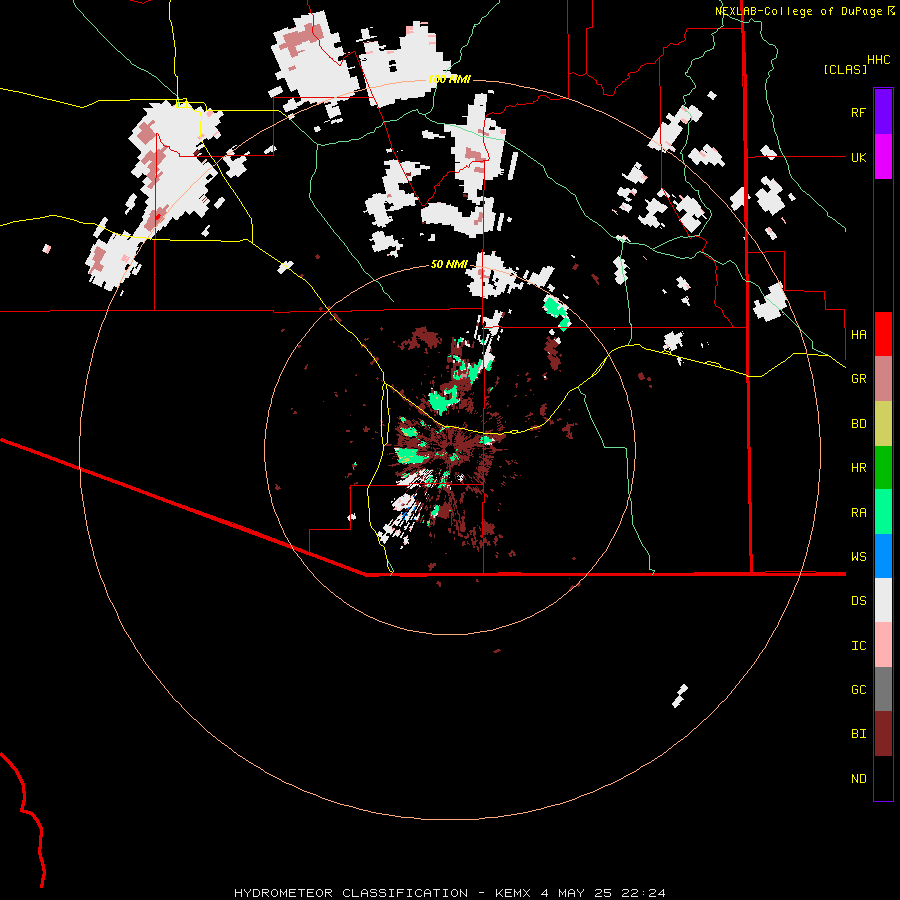900x900 pixels.
Task: Click the RA mint-green legend swatch
Action: tap(883, 512)
